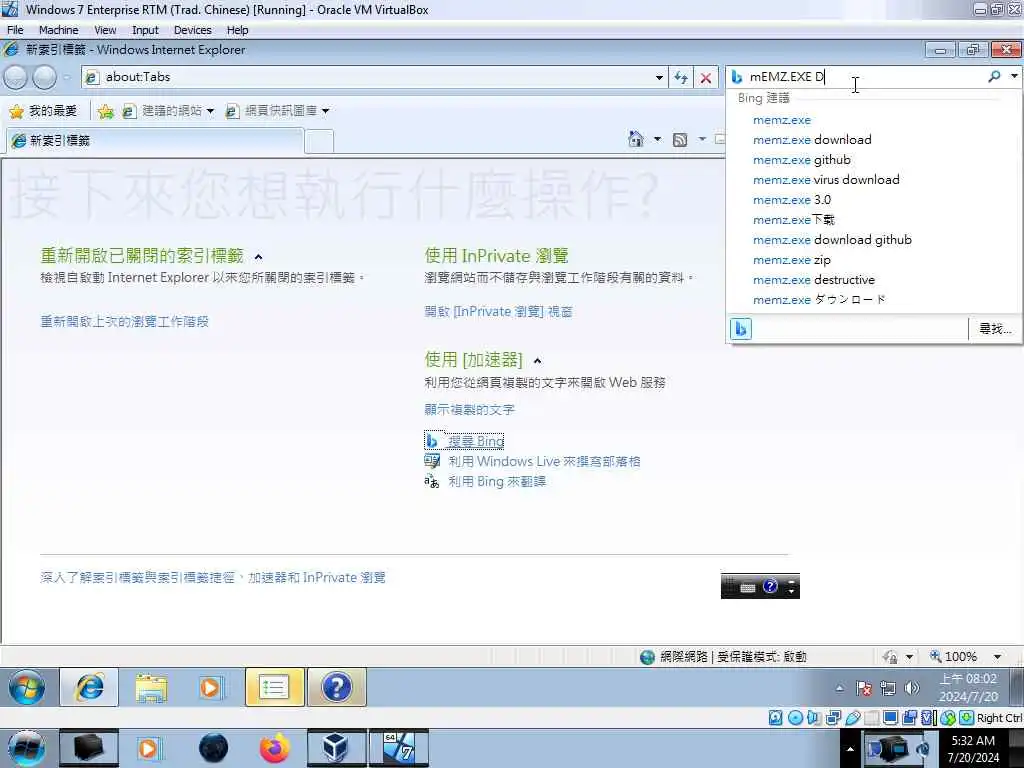1024x768 pixels.
Task: Click the blank new-tab button
Action: point(319,142)
